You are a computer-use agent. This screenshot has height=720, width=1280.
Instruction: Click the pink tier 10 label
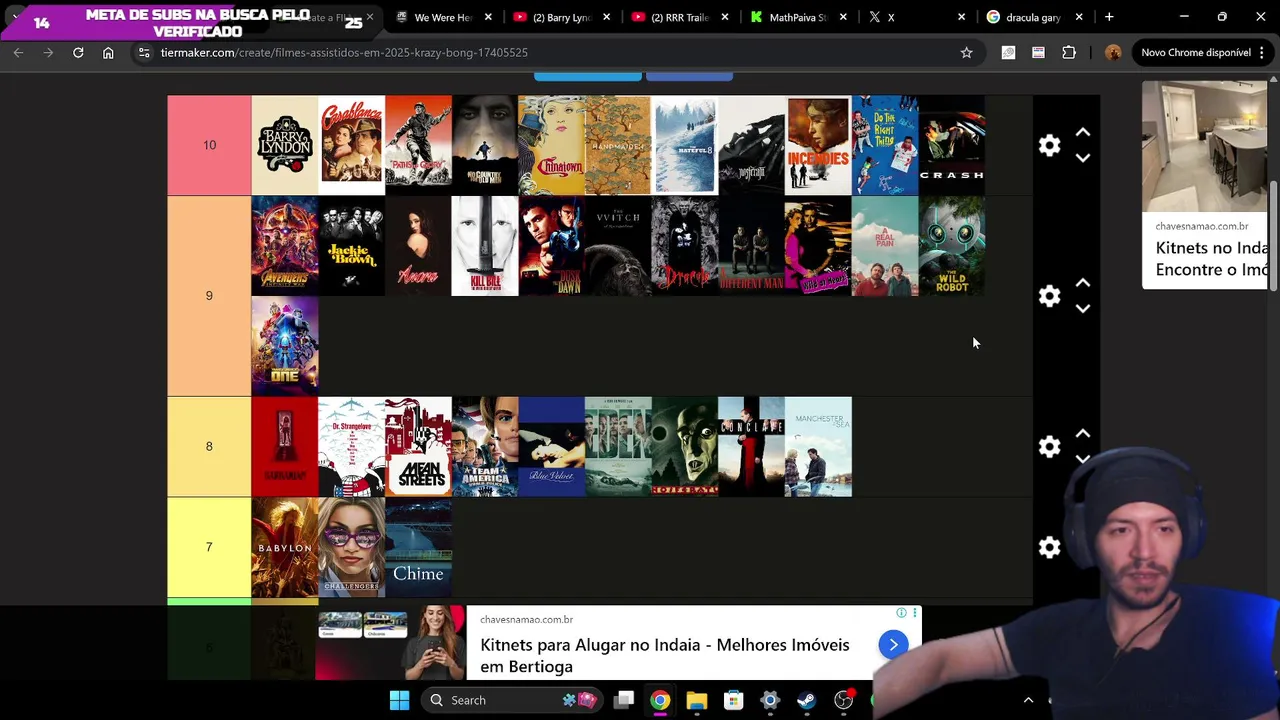(x=209, y=145)
